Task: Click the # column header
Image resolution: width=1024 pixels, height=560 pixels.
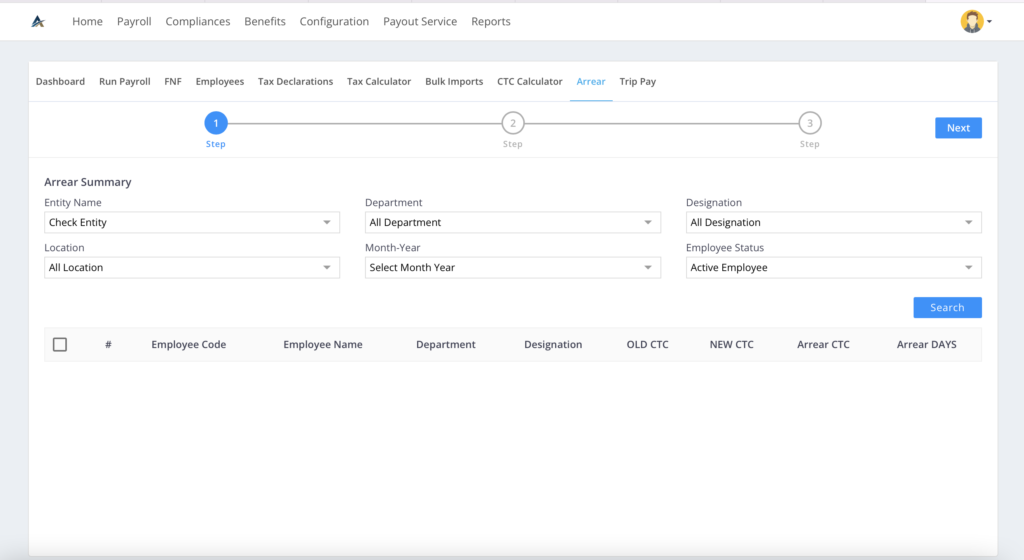Action: (108, 345)
